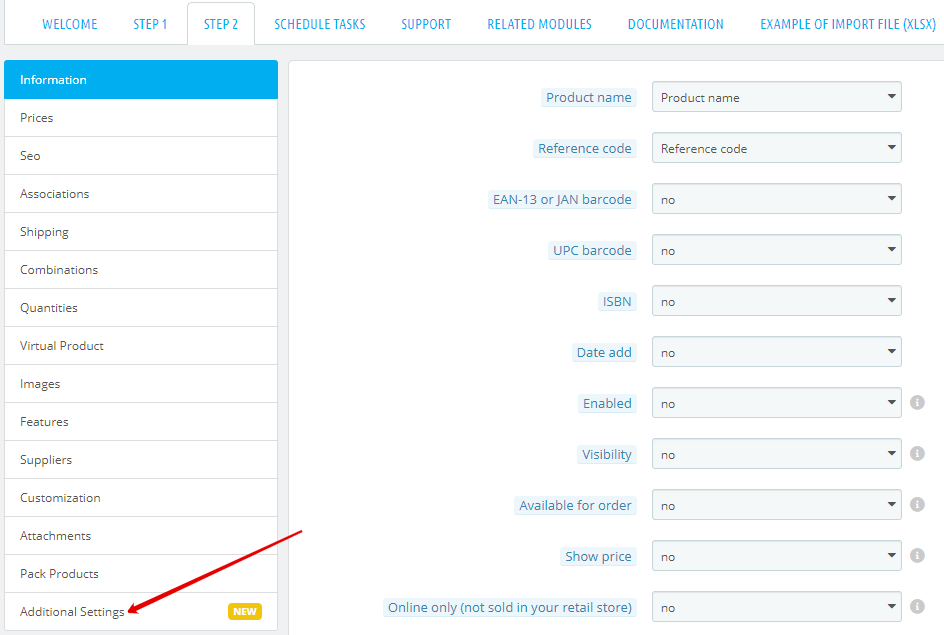Image resolution: width=944 pixels, height=635 pixels.
Task: Select Shipping in the sidebar
Action: pyautogui.click(x=141, y=232)
